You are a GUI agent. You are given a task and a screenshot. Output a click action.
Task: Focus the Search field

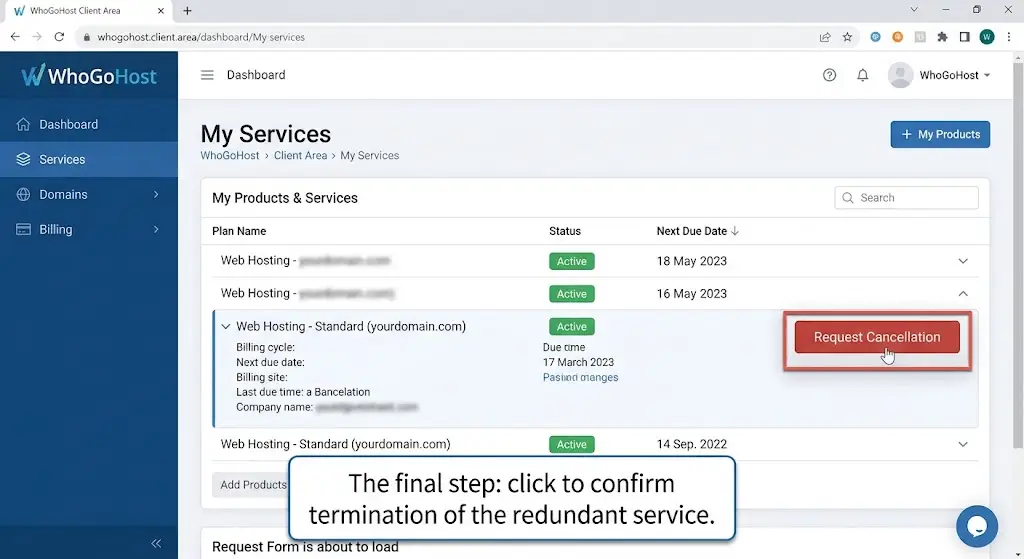(x=906, y=198)
